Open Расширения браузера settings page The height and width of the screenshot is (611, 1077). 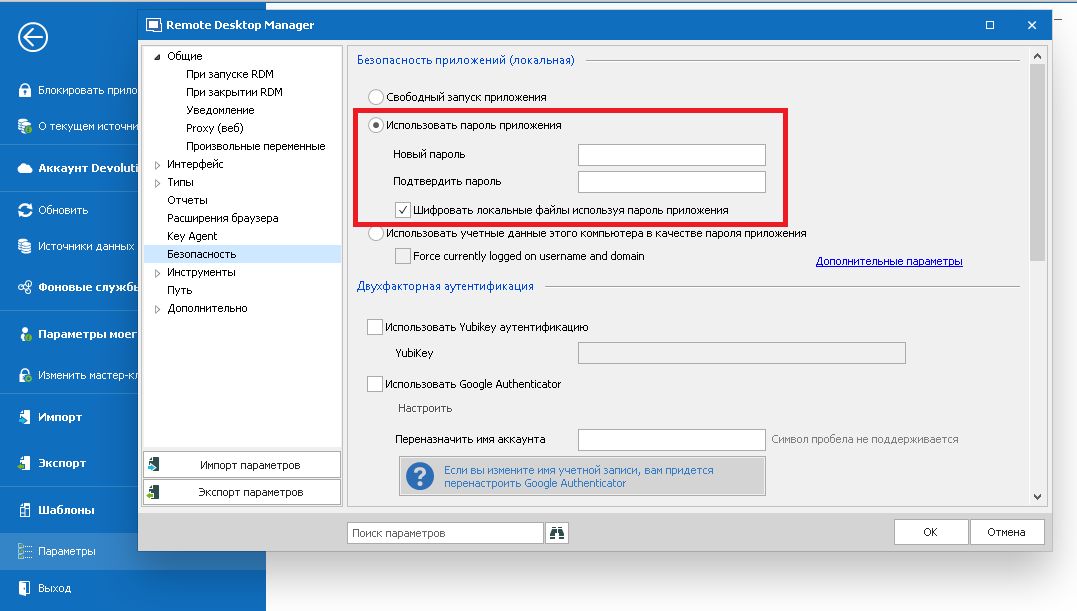(x=223, y=218)
